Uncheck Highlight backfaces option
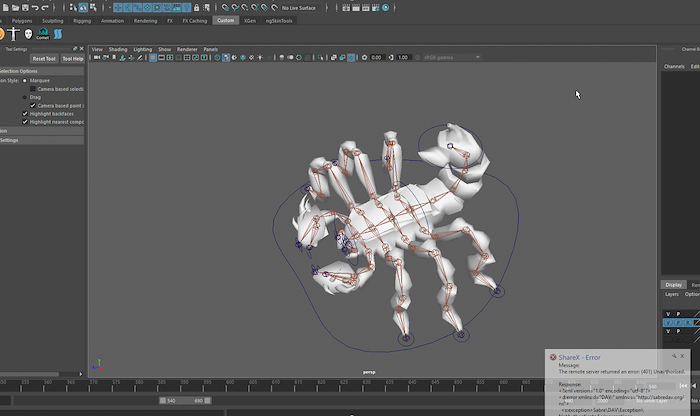 pos(25,113)
